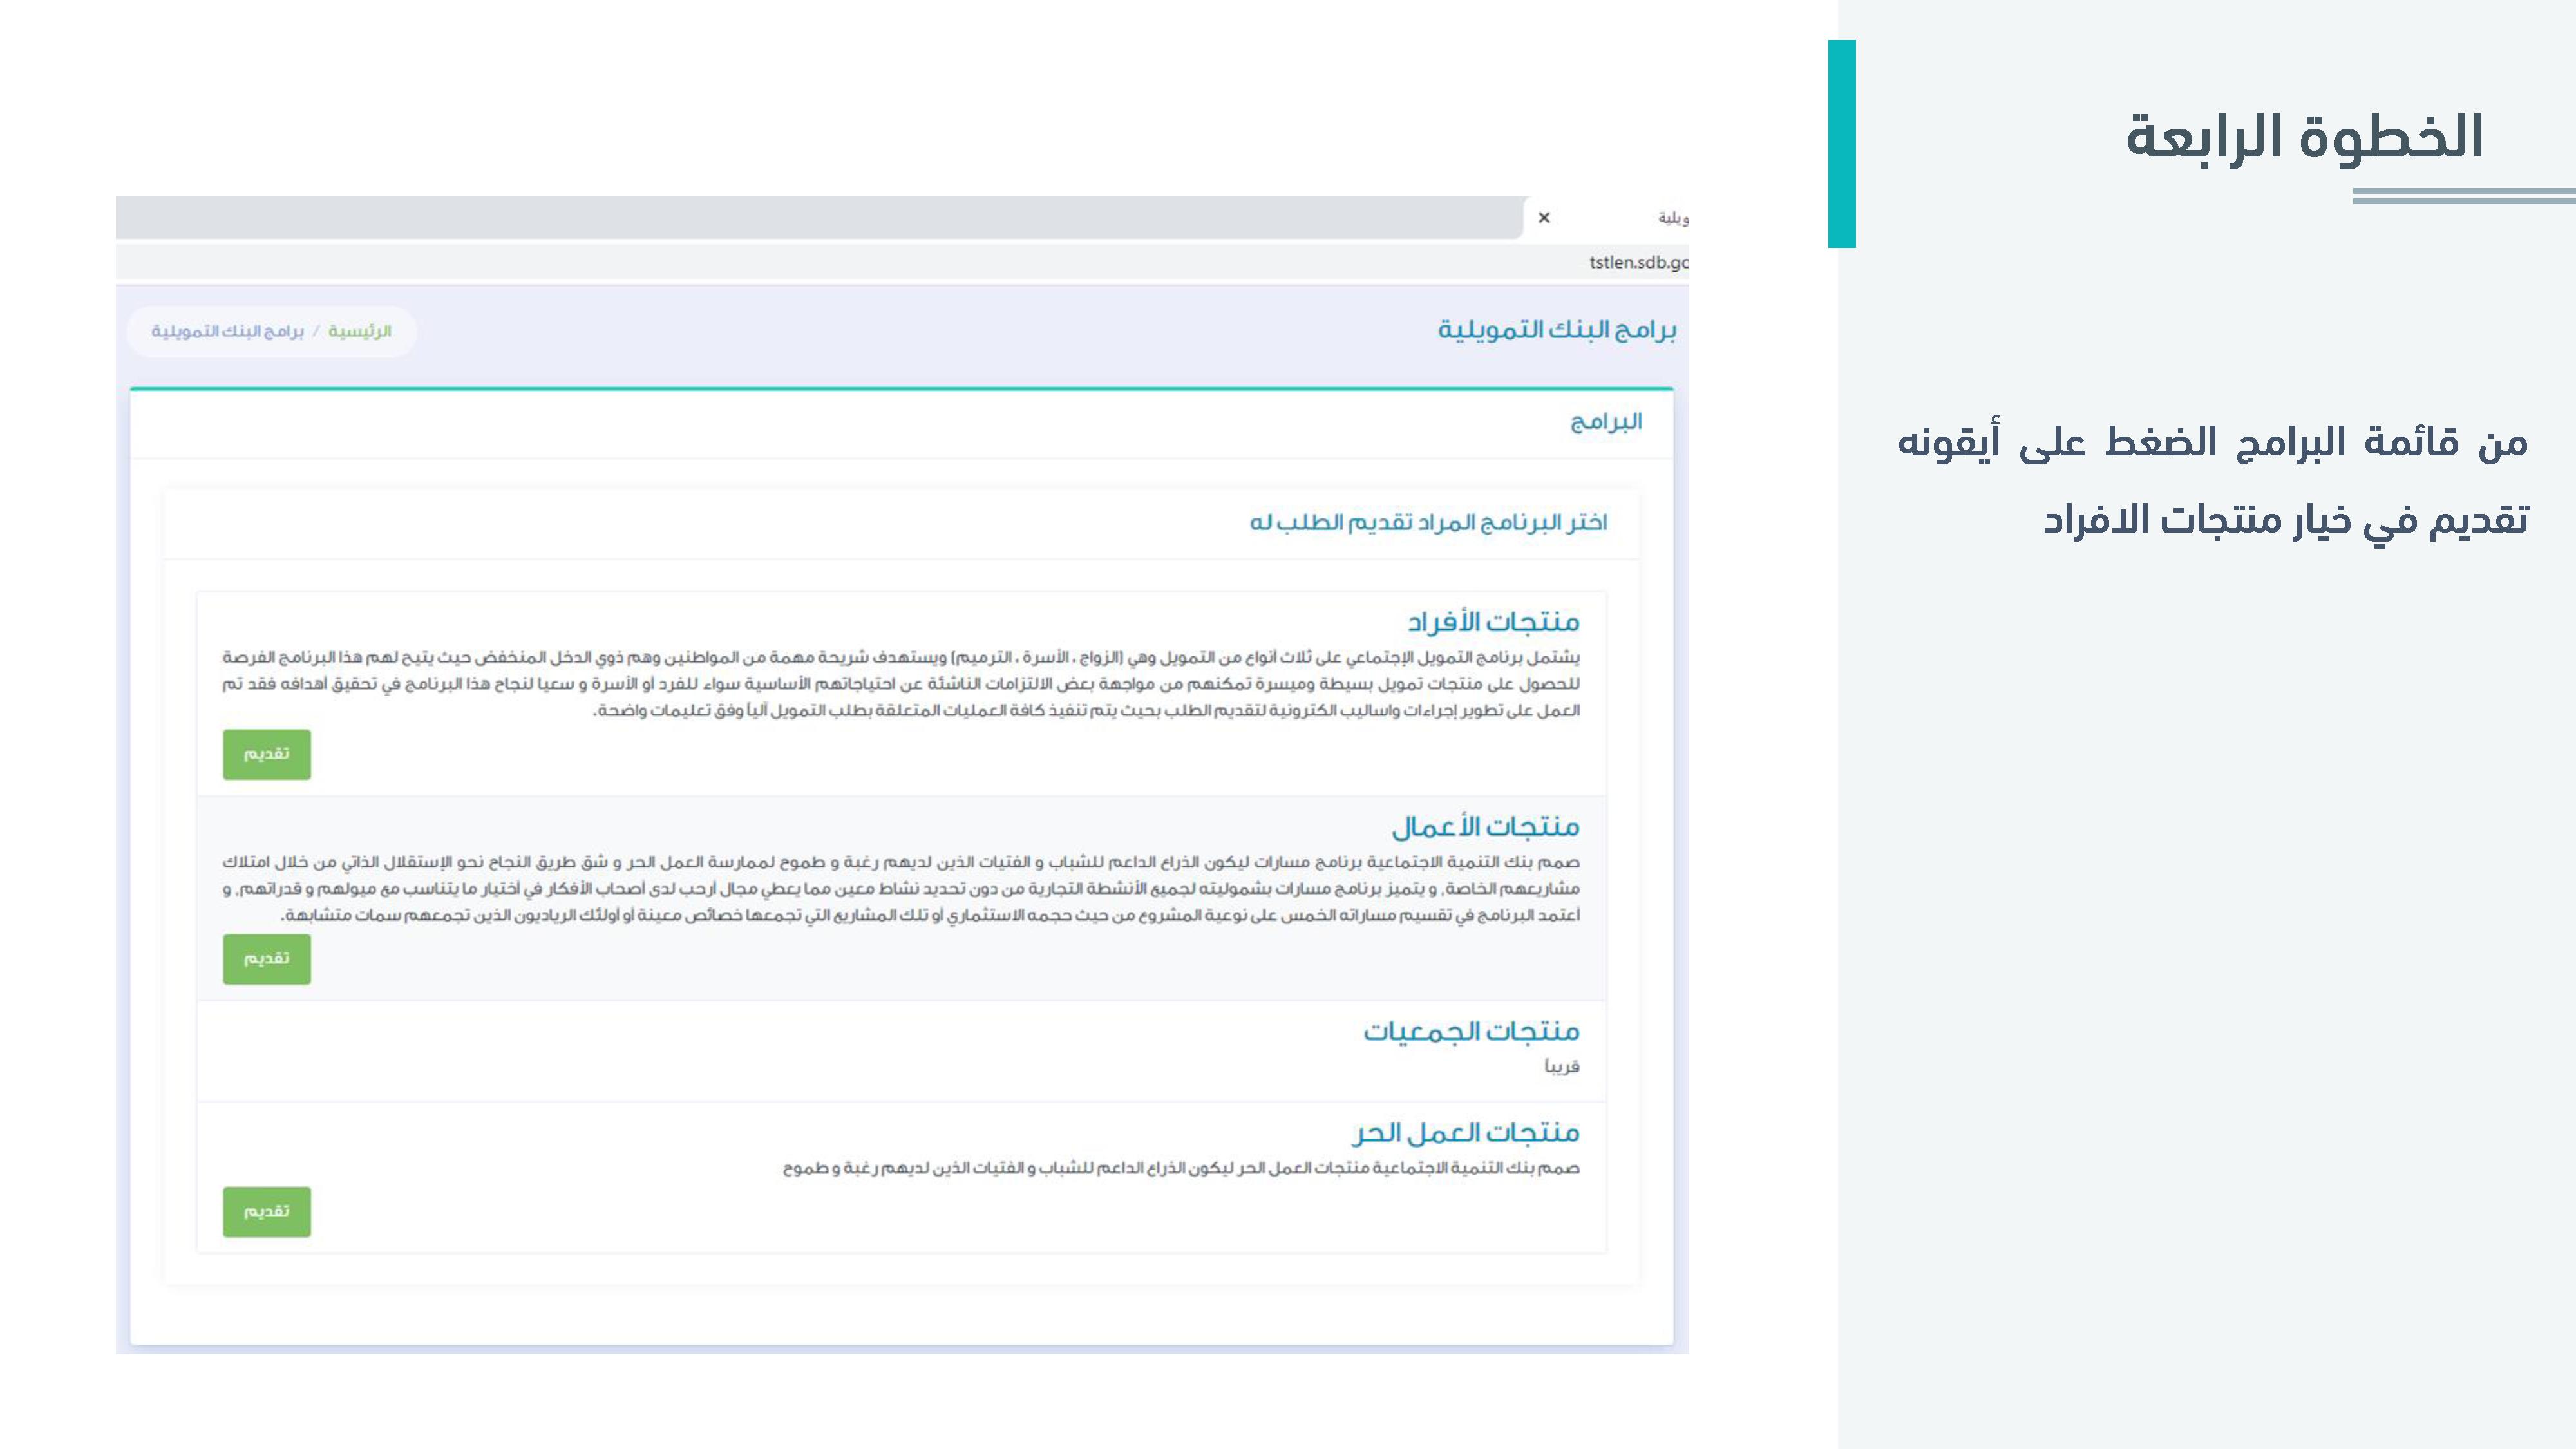
Task: Click the large برامج البنك التمويلية page title
Action: (x=1557, y=330)
